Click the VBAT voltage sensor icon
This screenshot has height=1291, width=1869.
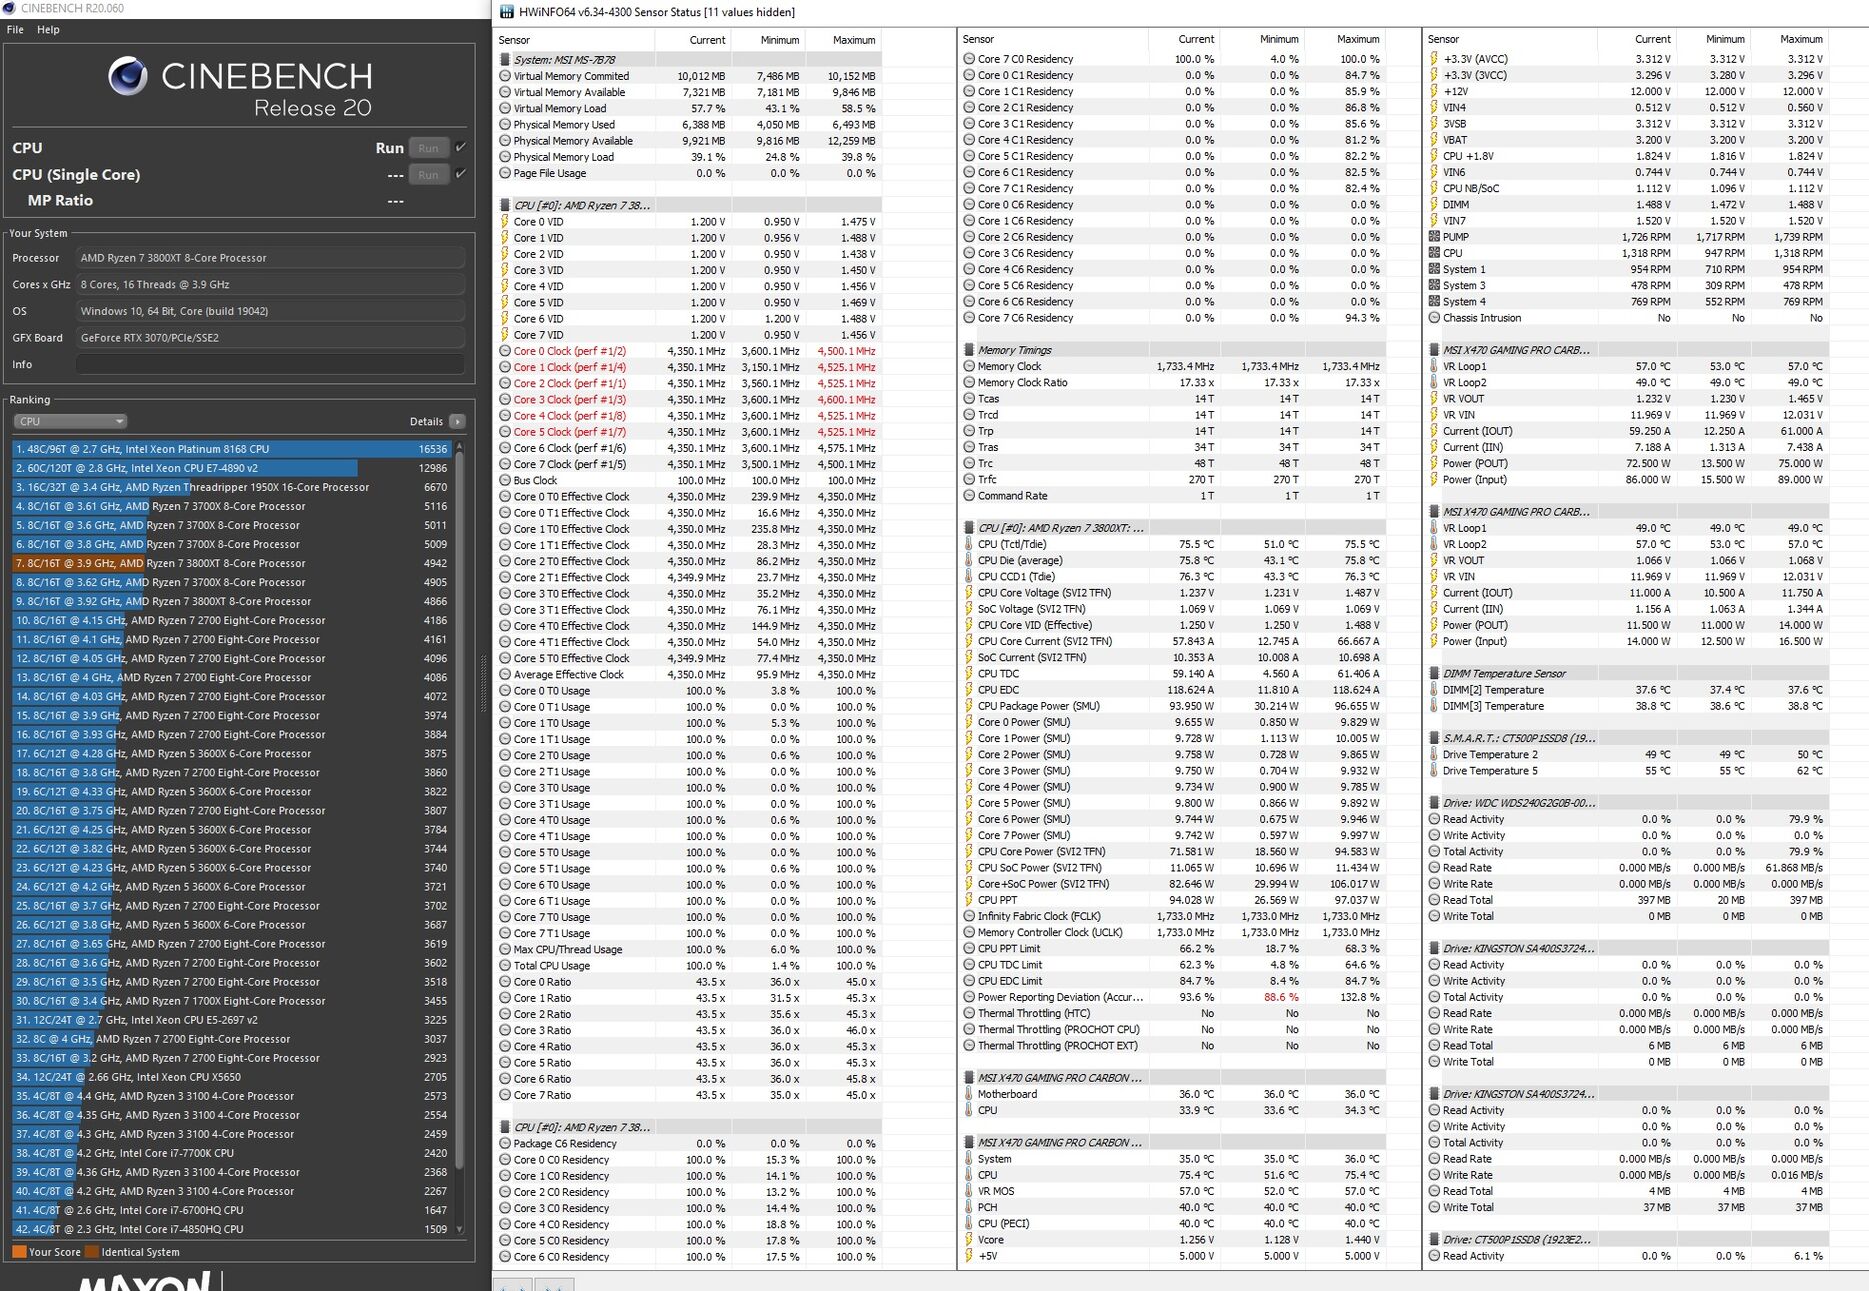(1434, 140)
